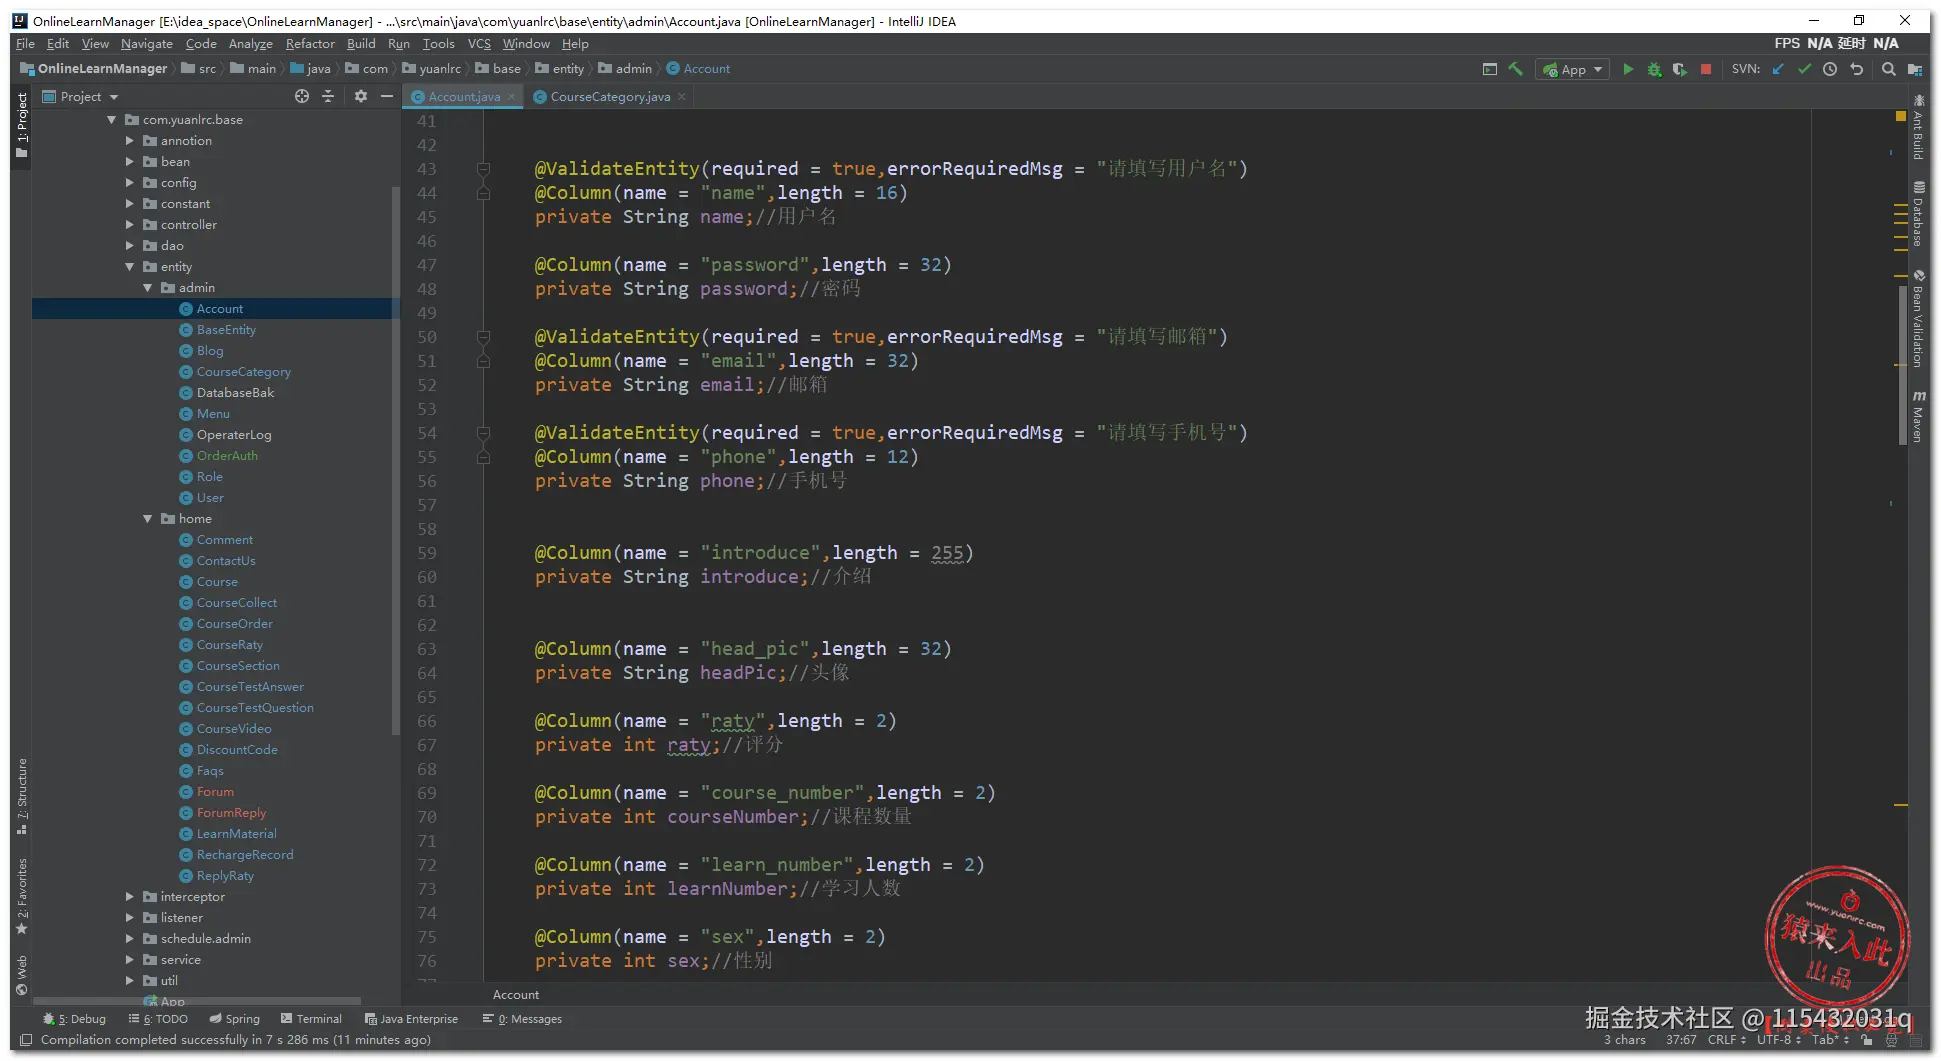The height and width of the screenshot is (1061, 1941).
Task: Open the Spring tool window
Action: [234, 1019]
